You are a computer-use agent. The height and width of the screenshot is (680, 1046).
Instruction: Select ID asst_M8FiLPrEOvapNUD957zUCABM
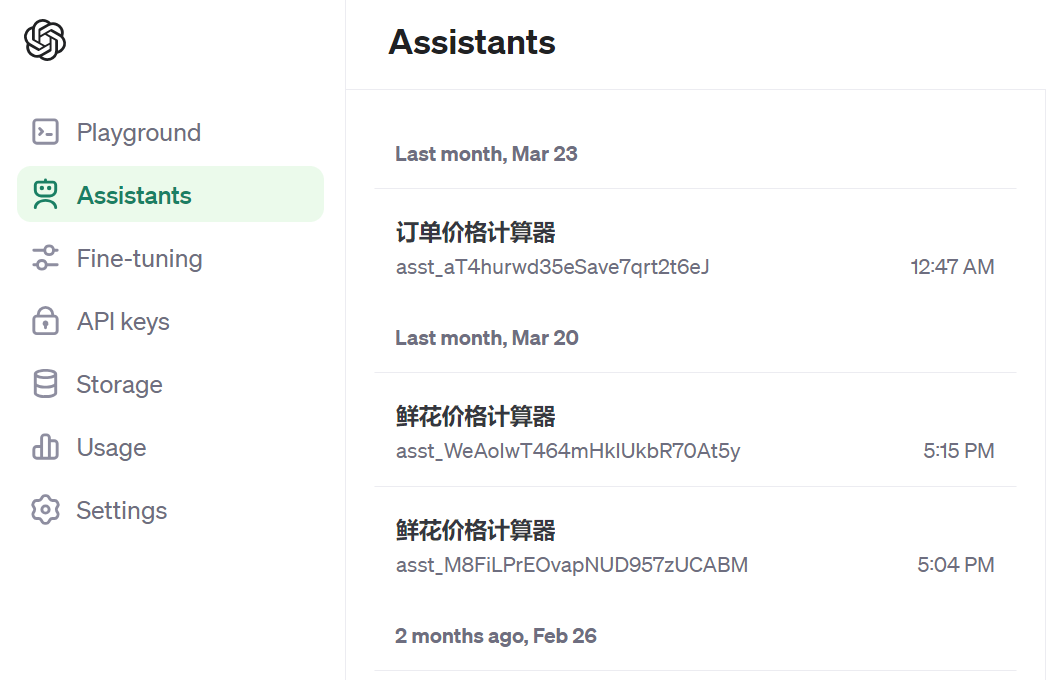coord(572,565)
